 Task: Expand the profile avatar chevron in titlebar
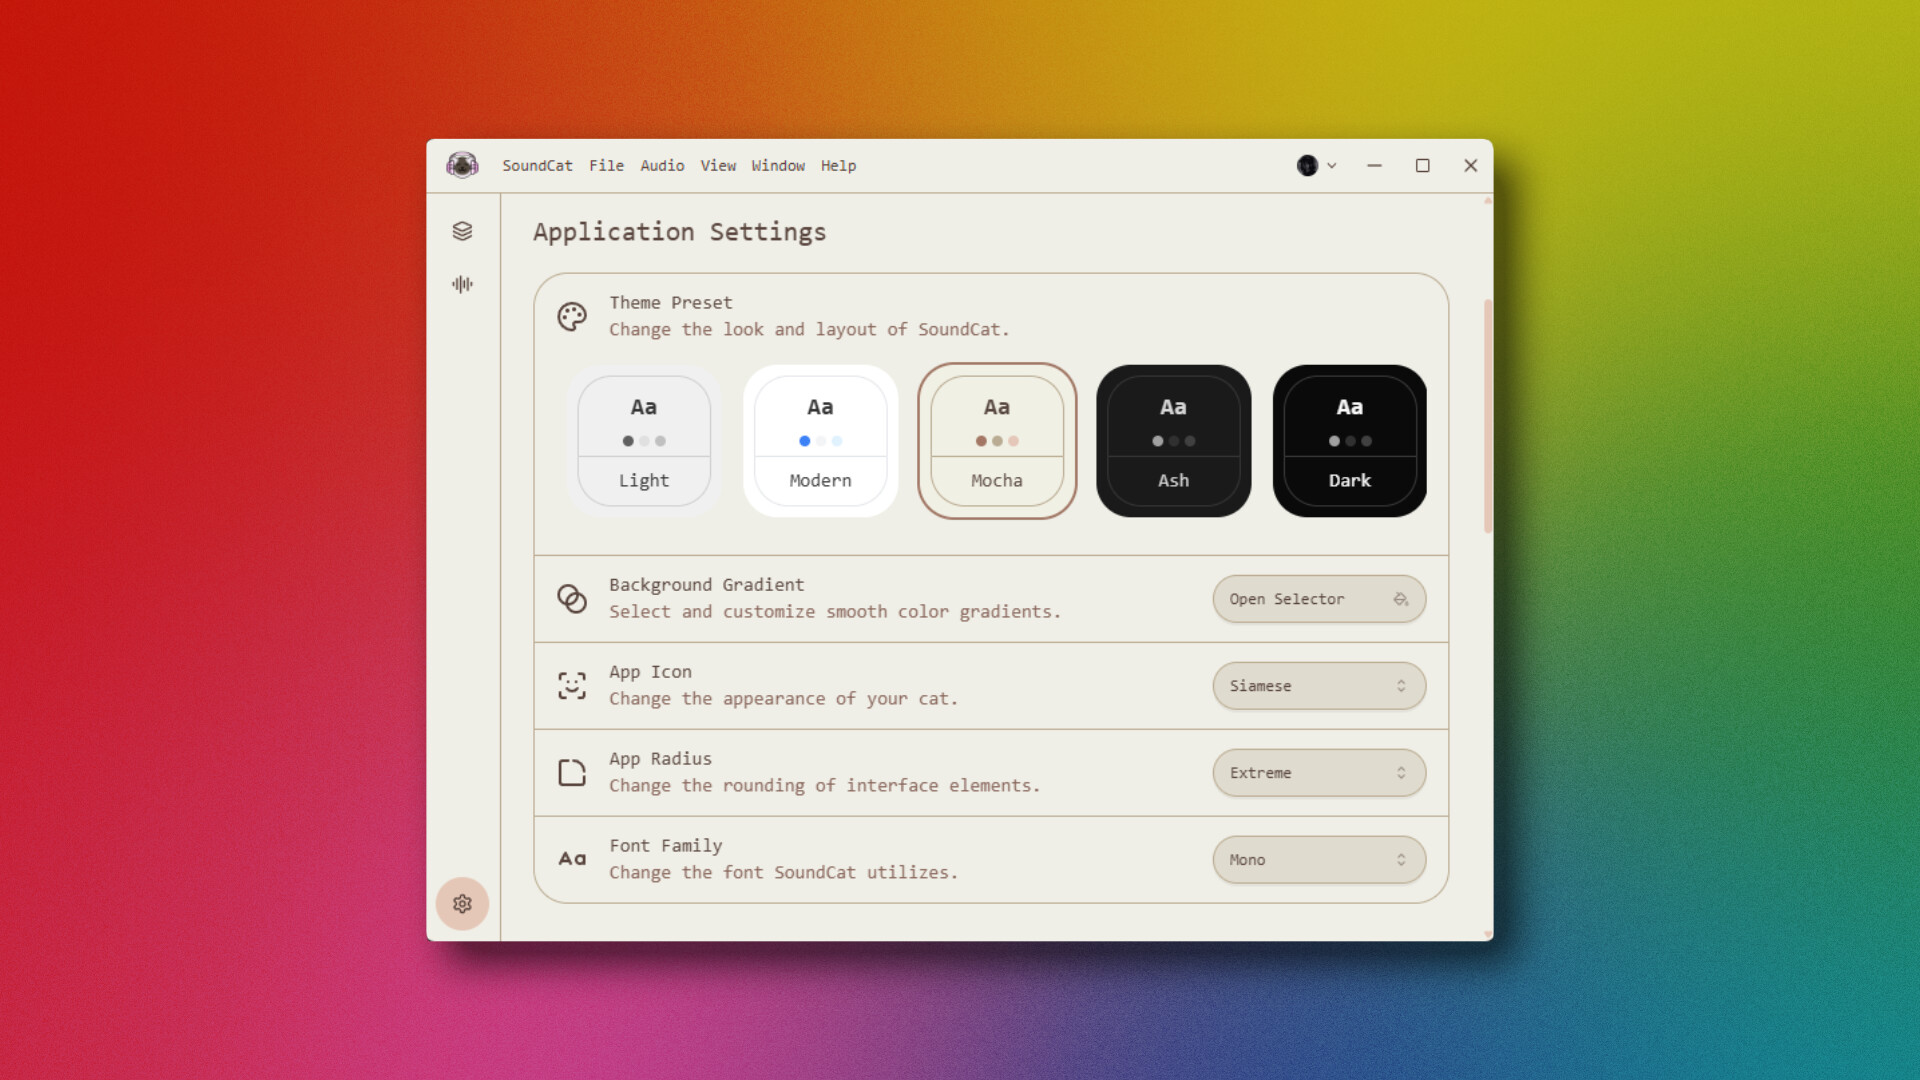1331,166
